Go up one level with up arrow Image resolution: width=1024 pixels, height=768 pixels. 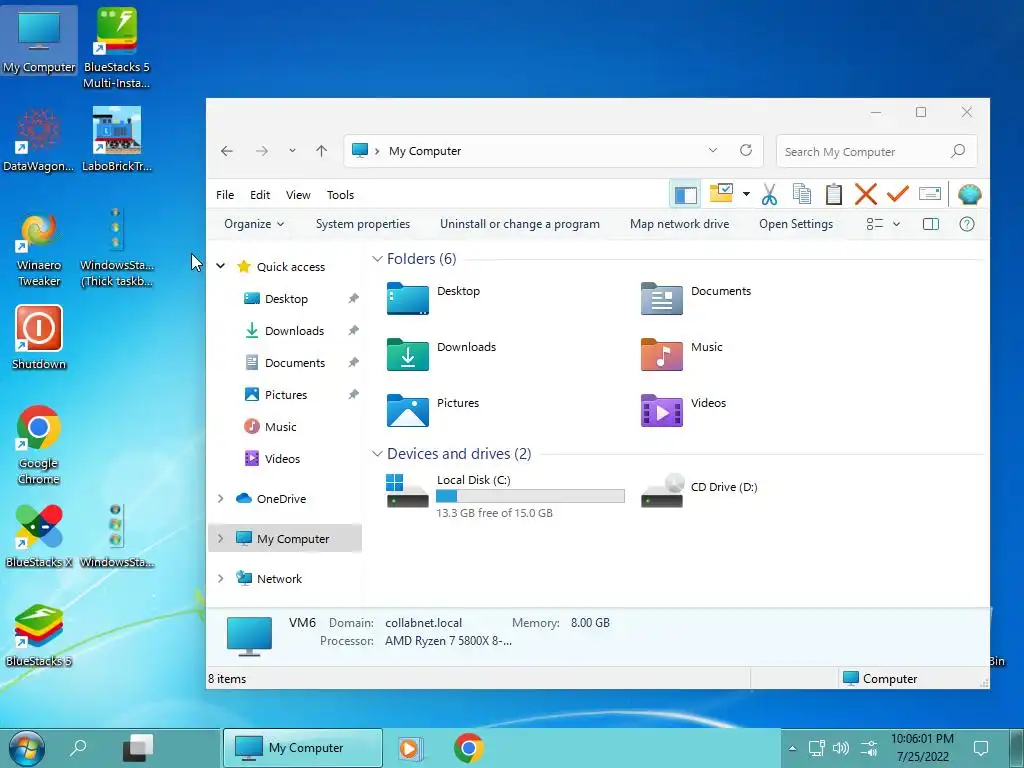(321, 151)
